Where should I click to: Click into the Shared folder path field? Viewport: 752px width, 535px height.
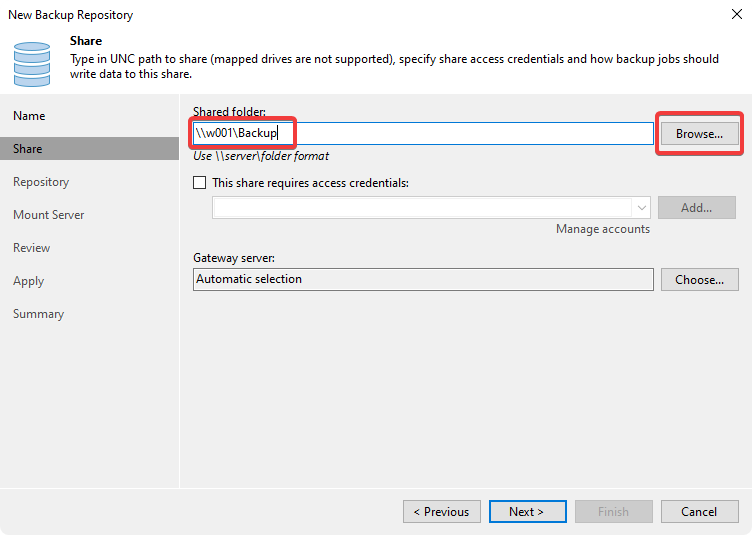(470, 133)
